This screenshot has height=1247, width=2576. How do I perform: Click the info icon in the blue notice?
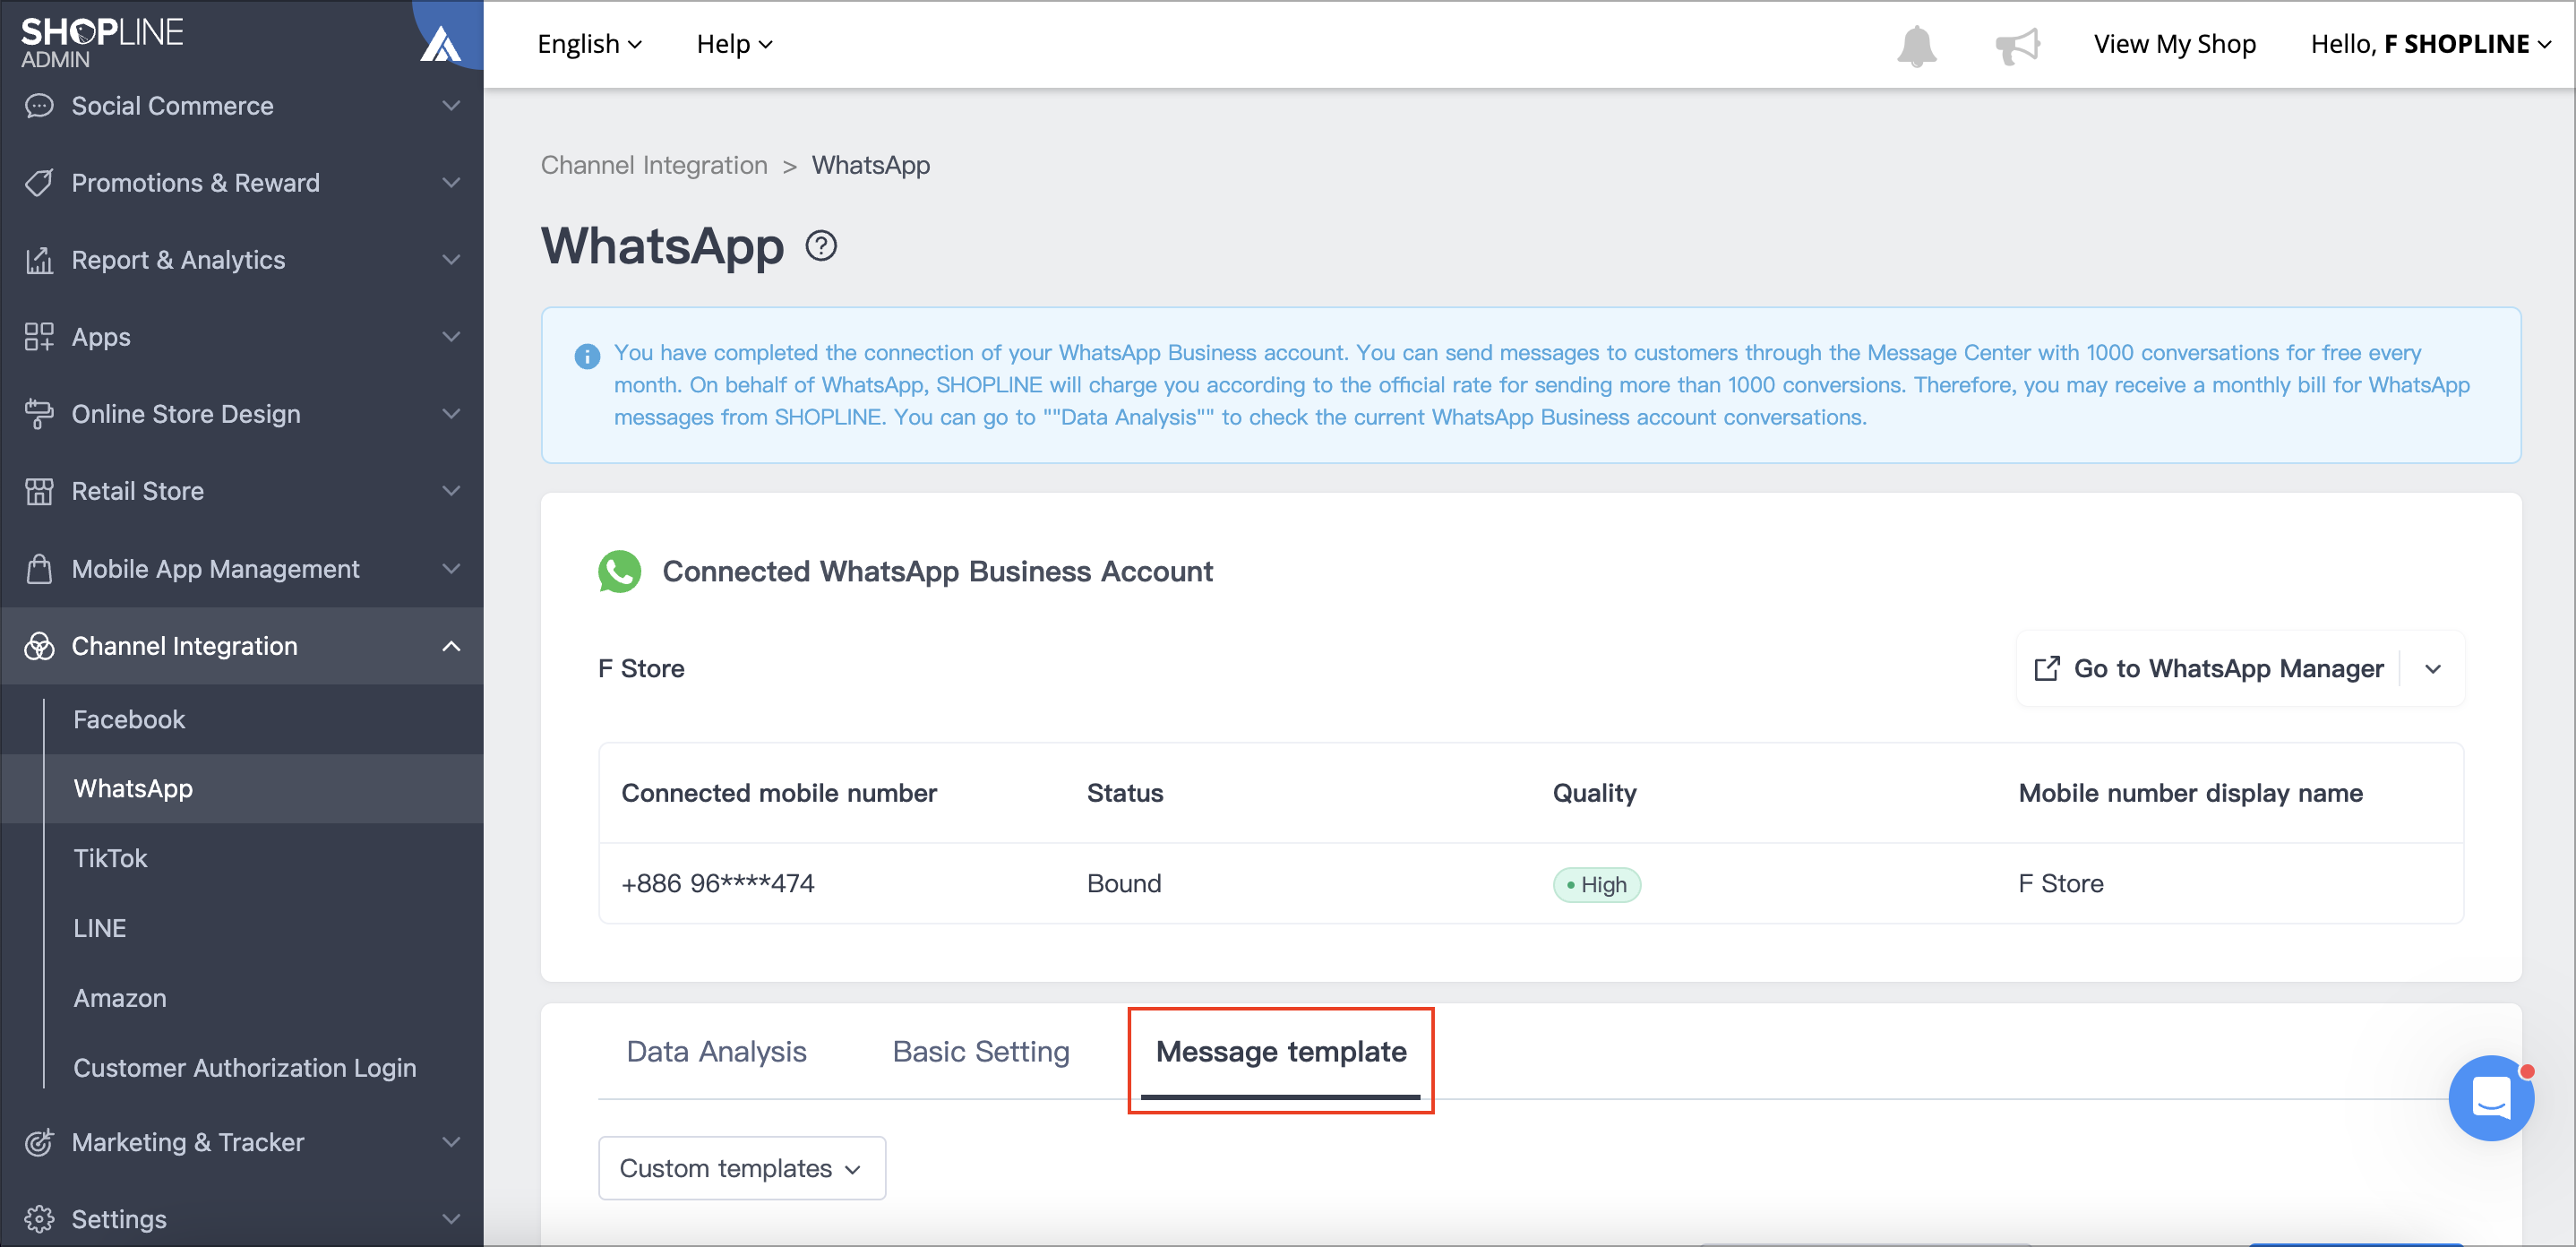[x=587, y=356]
